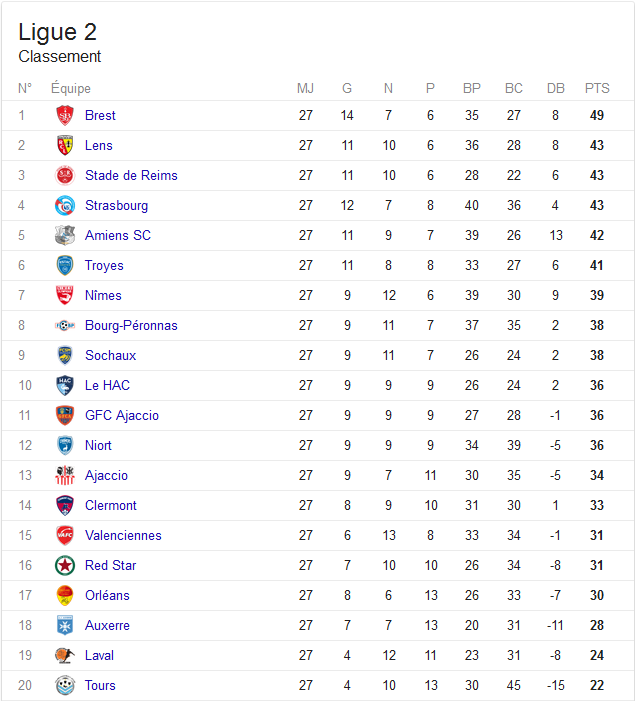The image size is (635, 701).
Task: Click the Auxerre team badge
Action: pyautogui.click(x=65, y=625)
